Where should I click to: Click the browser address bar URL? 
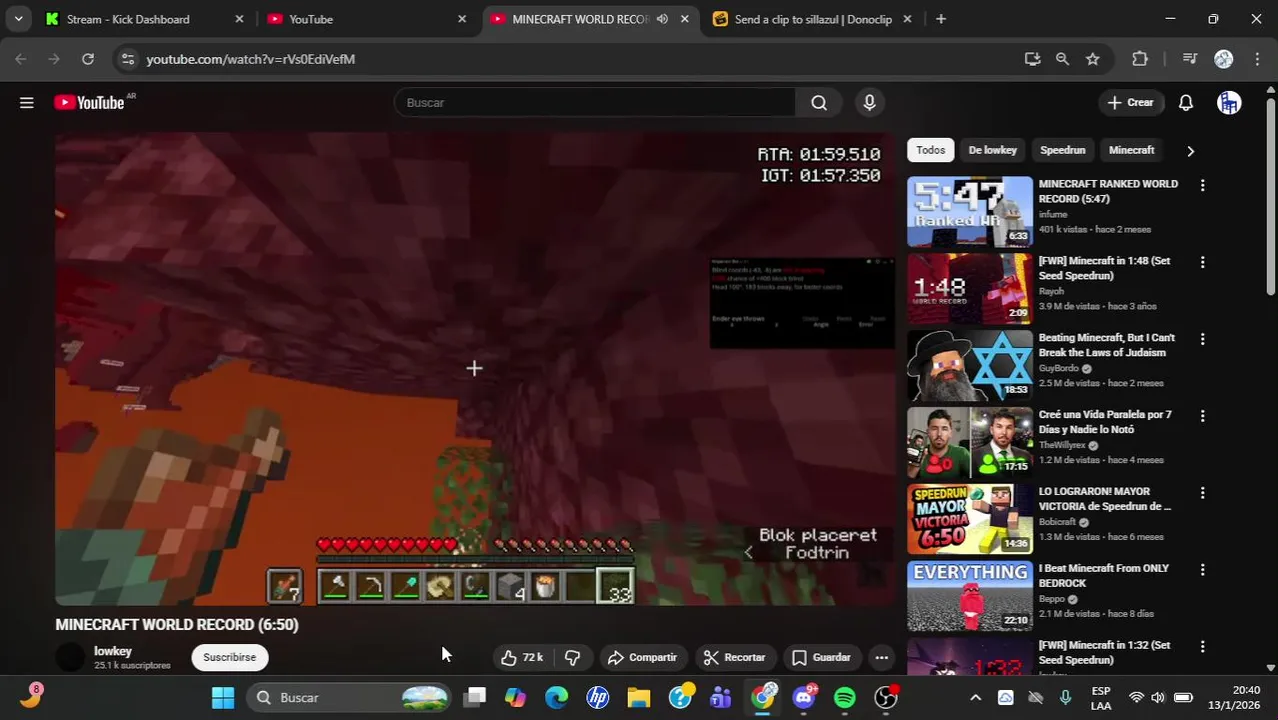250,59
